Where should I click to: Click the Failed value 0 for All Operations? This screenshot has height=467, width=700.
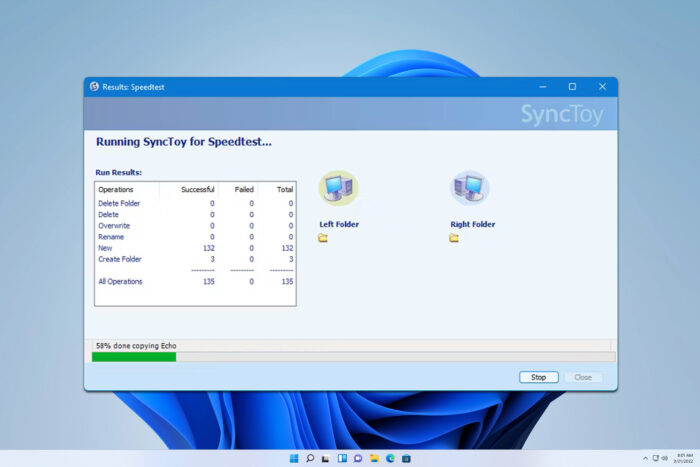coord(251,282)
